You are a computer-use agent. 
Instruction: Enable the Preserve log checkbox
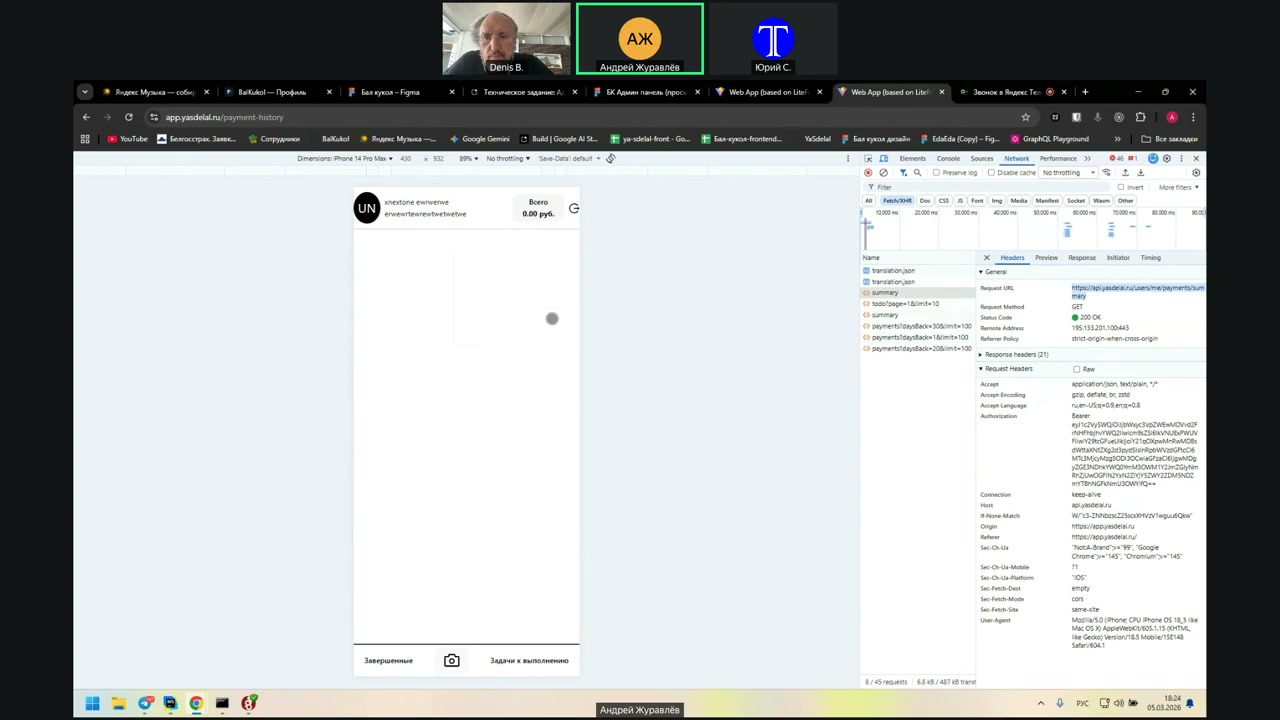click(x=936, y=173)
